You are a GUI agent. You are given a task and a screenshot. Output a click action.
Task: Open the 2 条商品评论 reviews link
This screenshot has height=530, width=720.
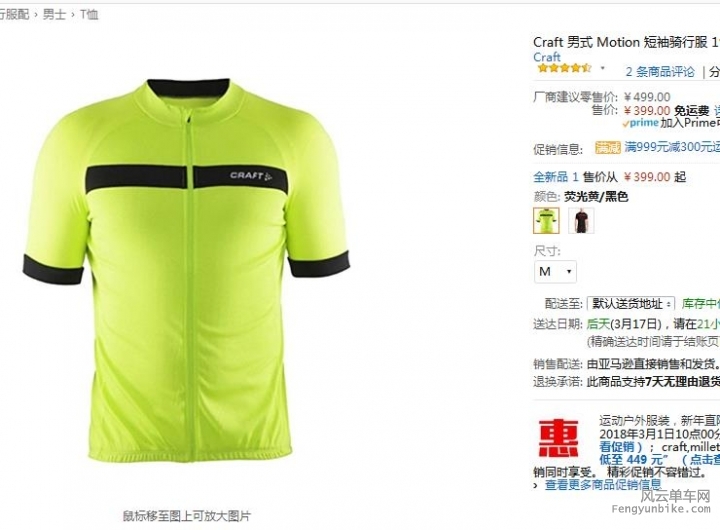(x=660, y=72)
